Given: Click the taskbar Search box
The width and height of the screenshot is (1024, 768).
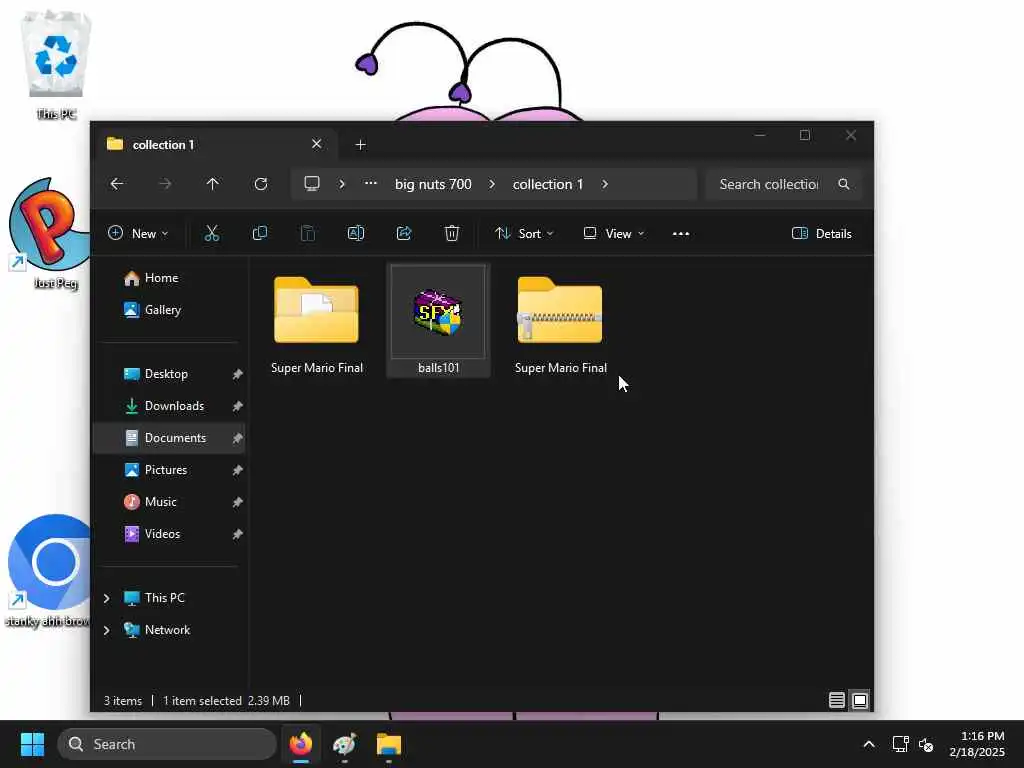Looking at the screenshot, I should 167,744.
